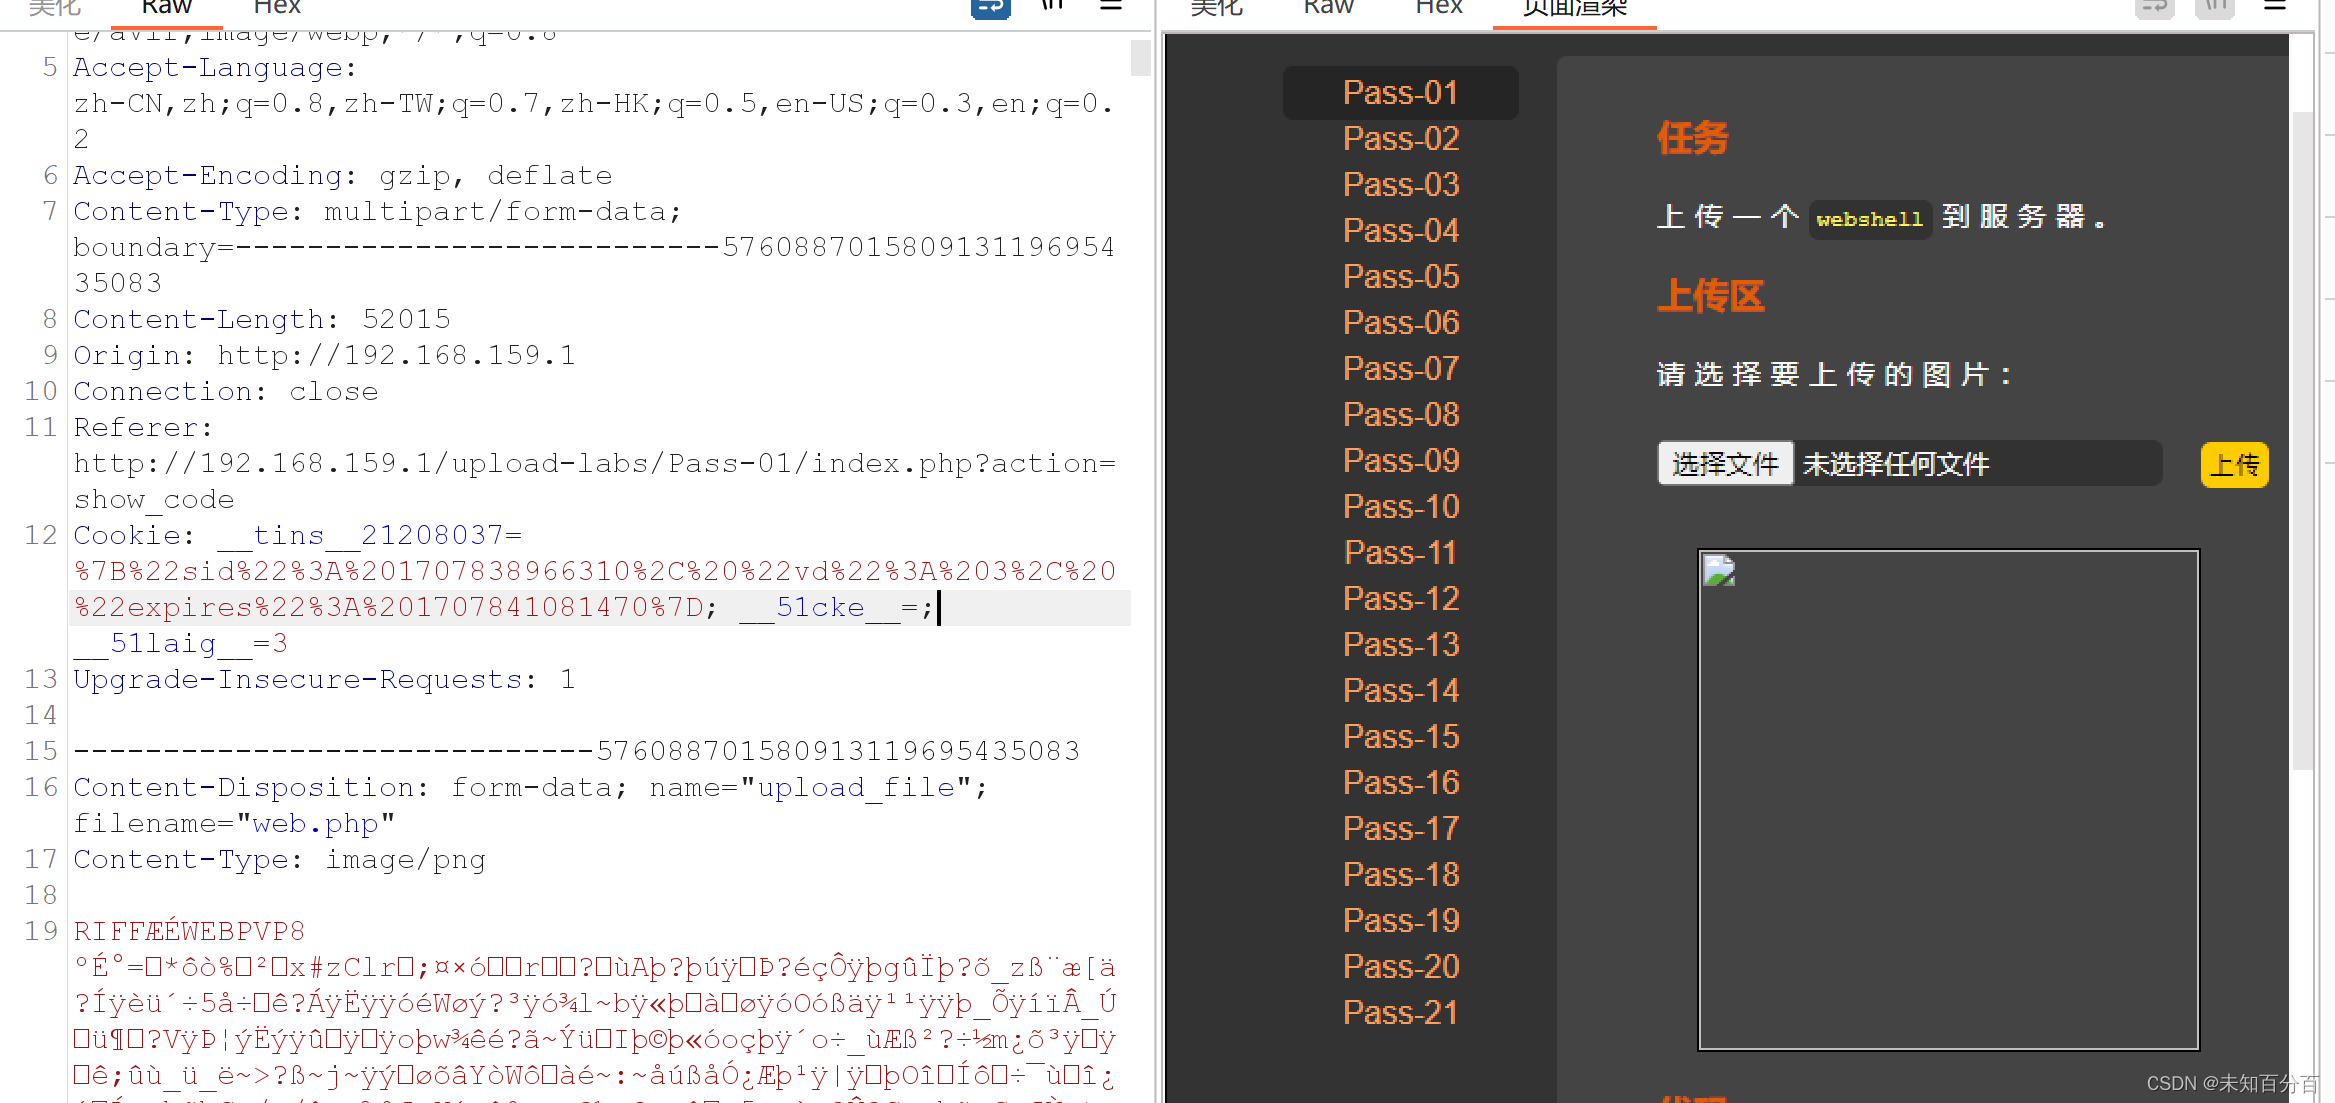Switch response view to Raw tab
The image size is (2335, 1103).
coord(1328,8)
